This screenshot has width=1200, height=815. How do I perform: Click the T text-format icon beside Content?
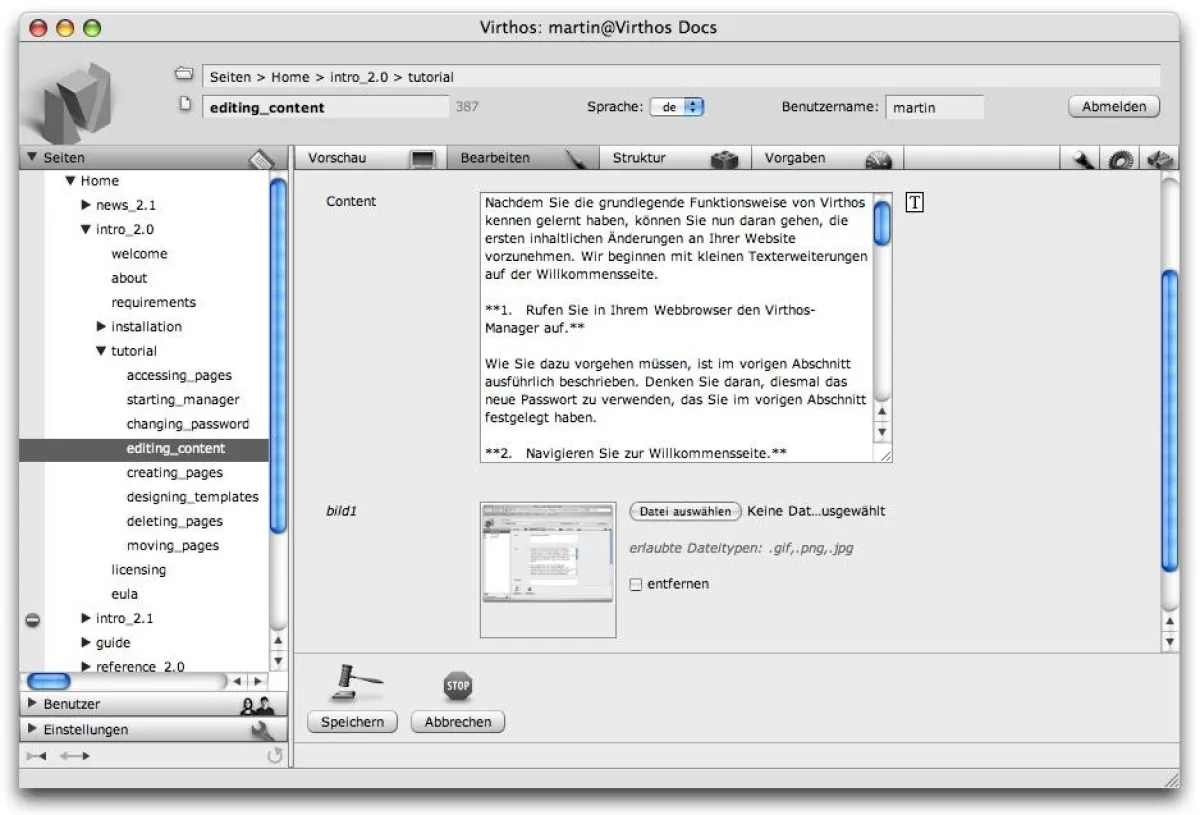(x=914, y=203)
